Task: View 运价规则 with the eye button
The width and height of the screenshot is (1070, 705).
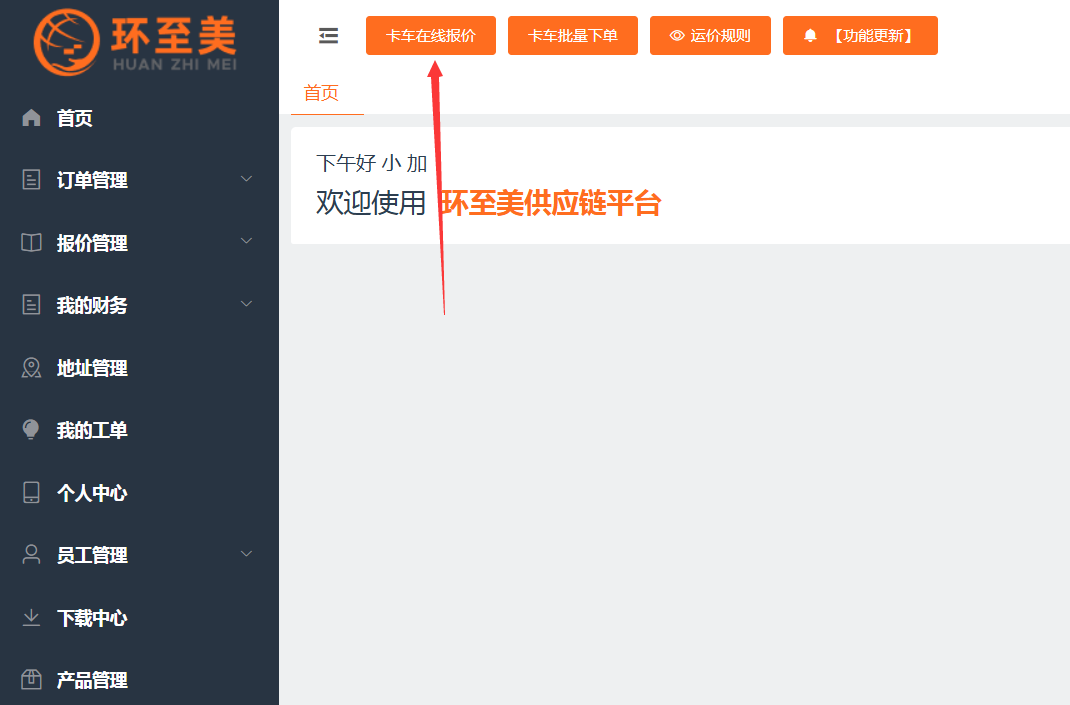Action: point(709,36)
